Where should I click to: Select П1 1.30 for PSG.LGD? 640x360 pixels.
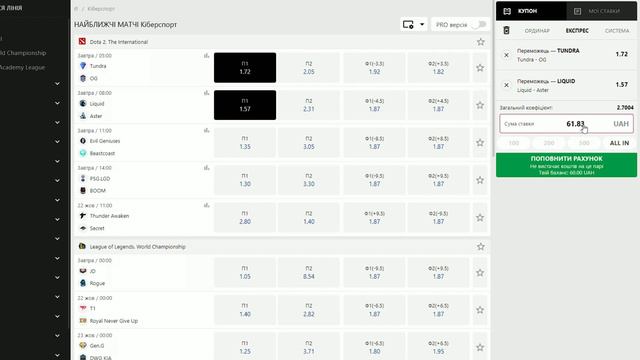tap(245, 180)
